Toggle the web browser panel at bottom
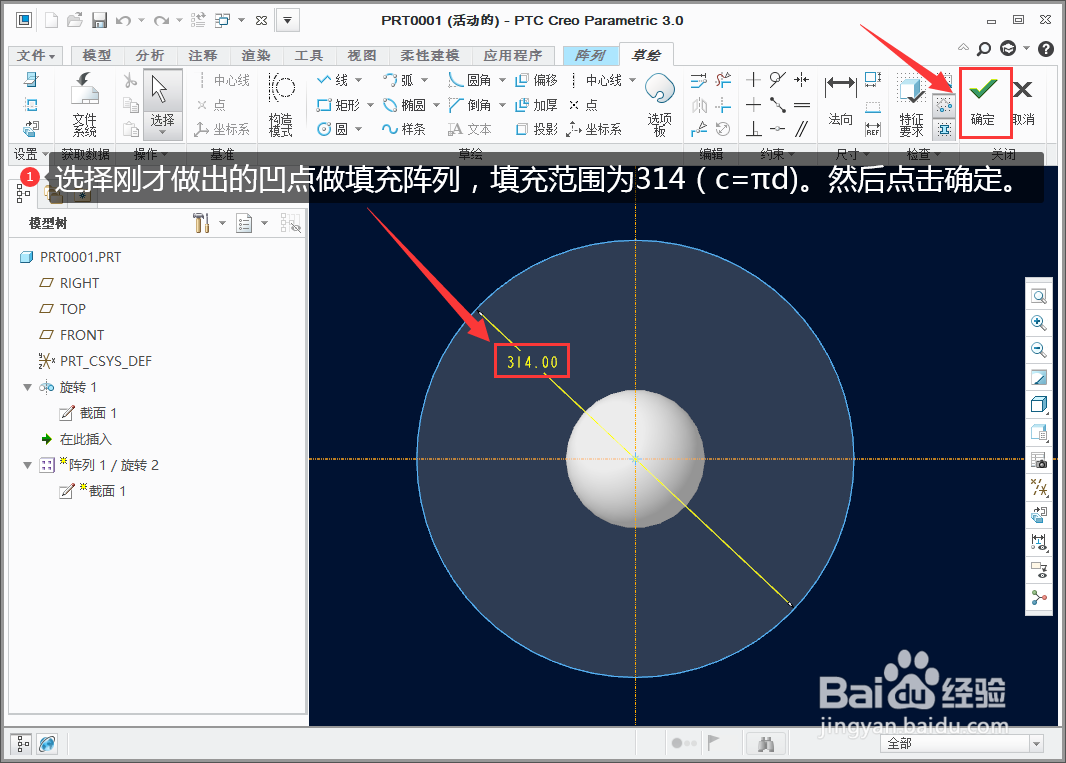 [47, 743]
